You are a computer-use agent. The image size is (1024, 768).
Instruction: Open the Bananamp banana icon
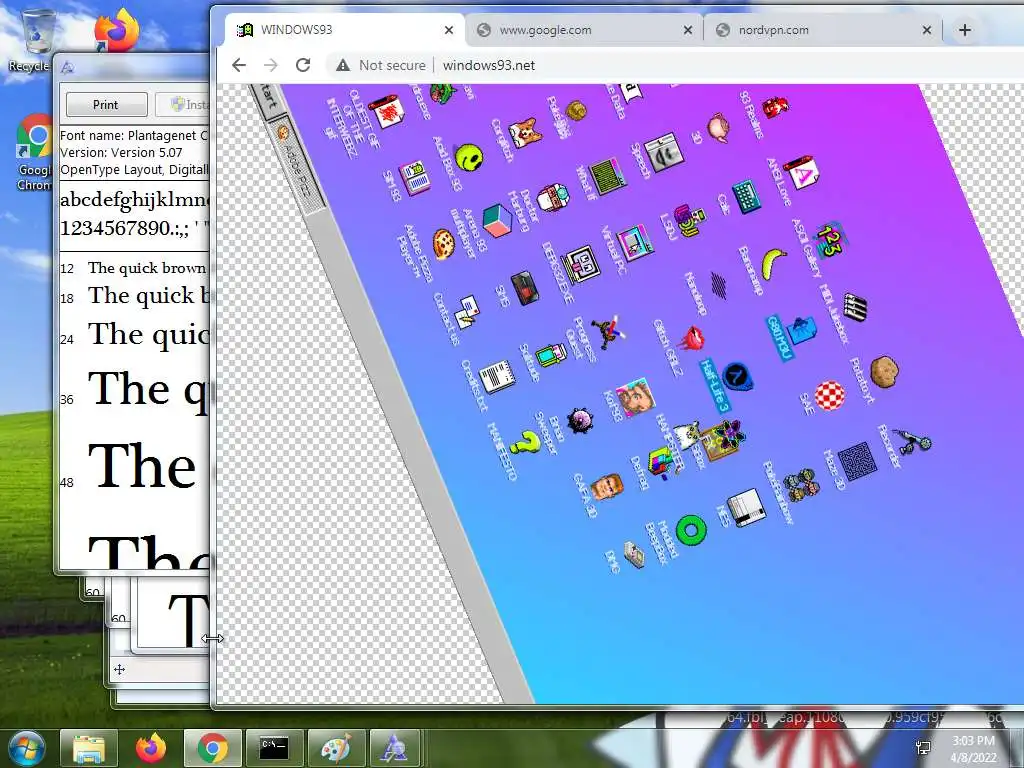pos(775,264)
